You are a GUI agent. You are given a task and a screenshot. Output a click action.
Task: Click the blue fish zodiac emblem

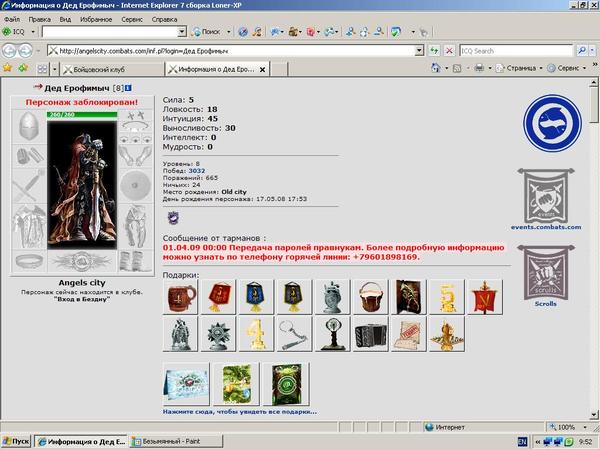552,123
